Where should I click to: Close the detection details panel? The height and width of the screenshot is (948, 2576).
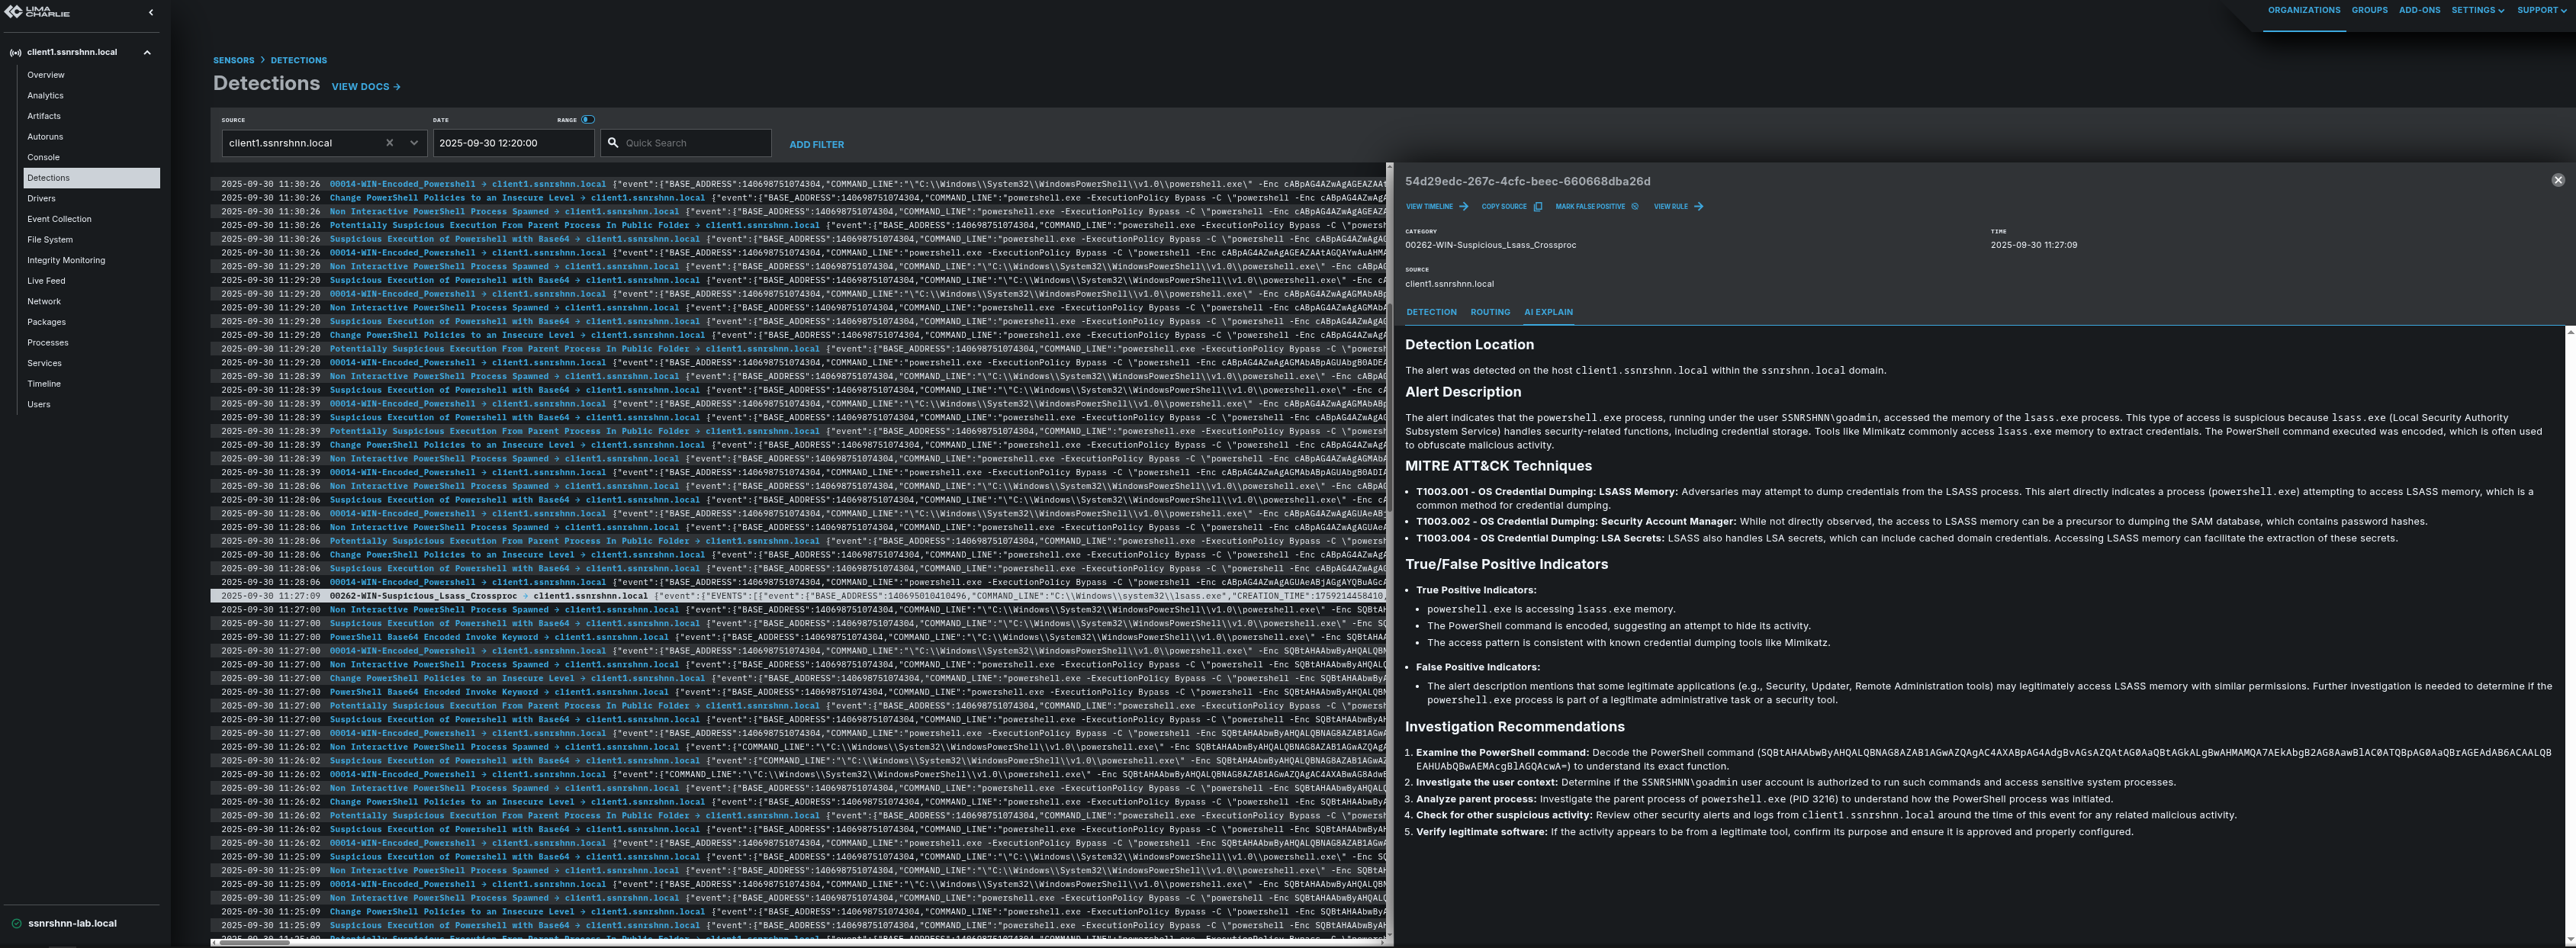coord(2558,180)
